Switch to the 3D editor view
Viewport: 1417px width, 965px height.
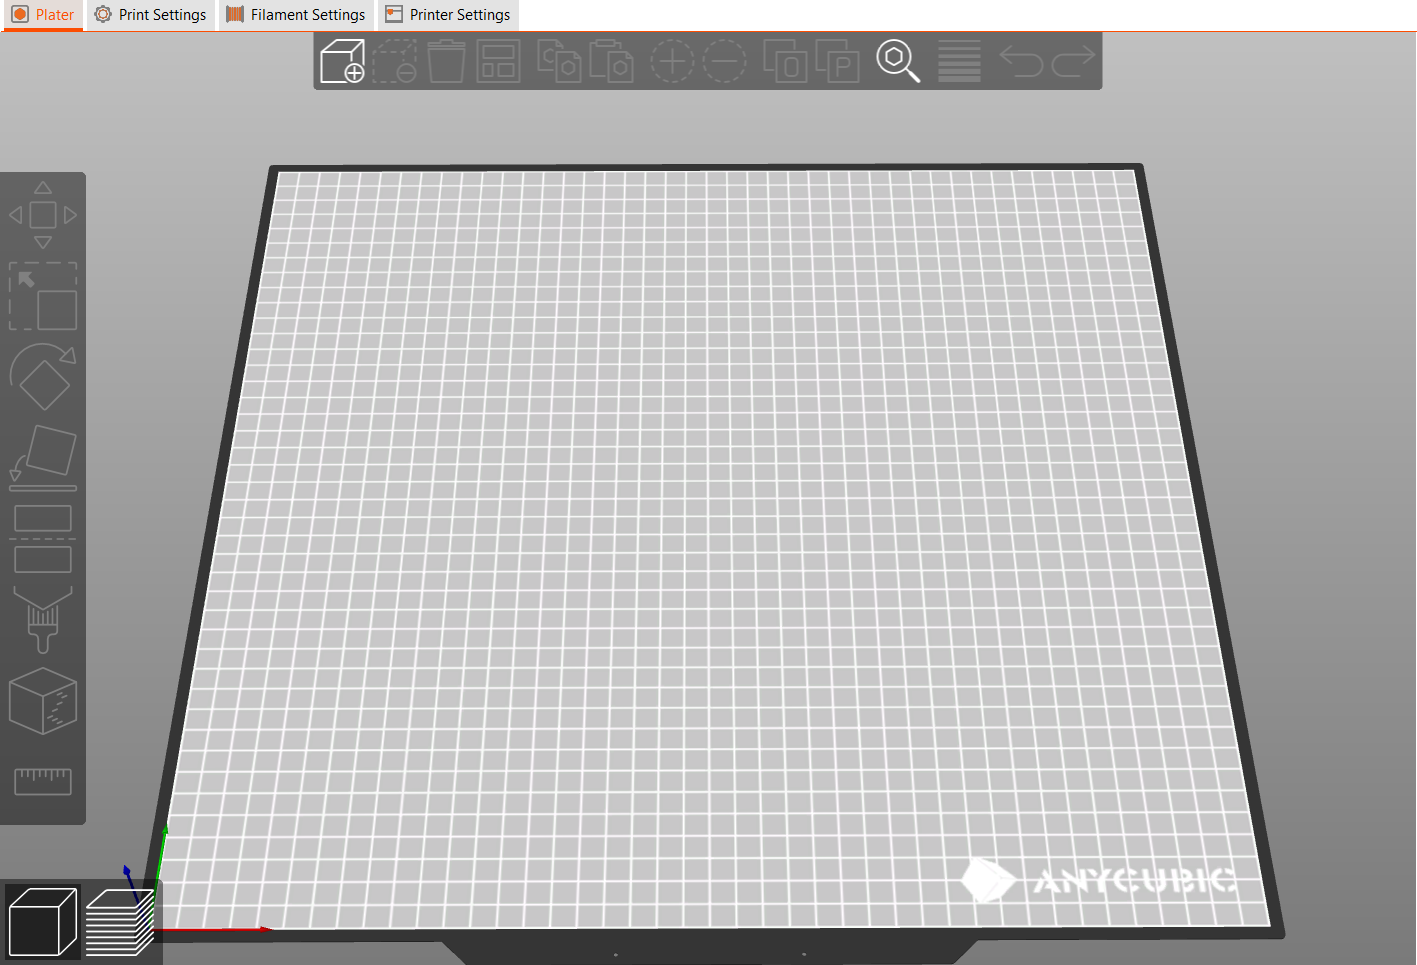[x=40, y=920]
